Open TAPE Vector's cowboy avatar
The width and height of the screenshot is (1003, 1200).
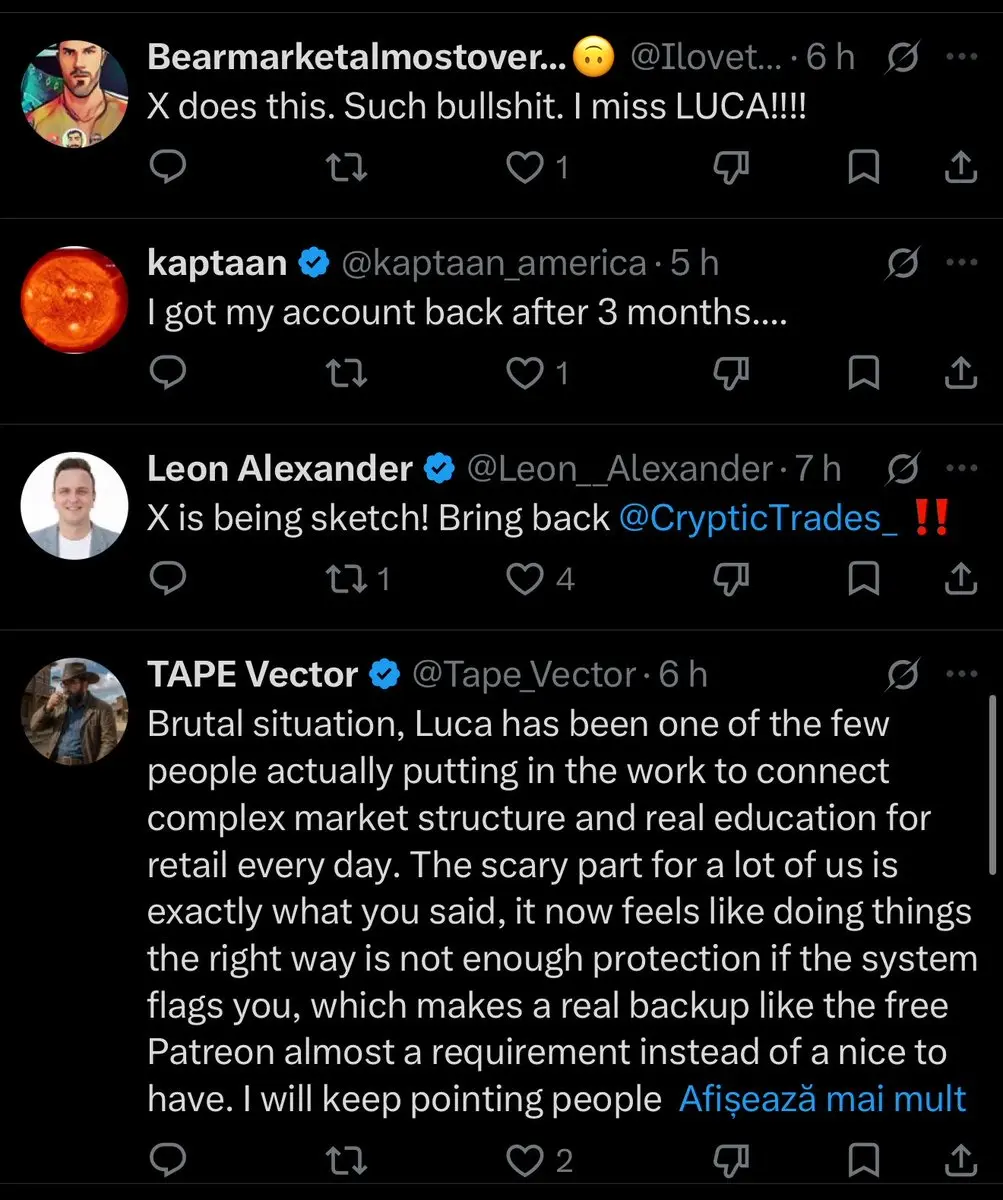(x=75, y=710)
